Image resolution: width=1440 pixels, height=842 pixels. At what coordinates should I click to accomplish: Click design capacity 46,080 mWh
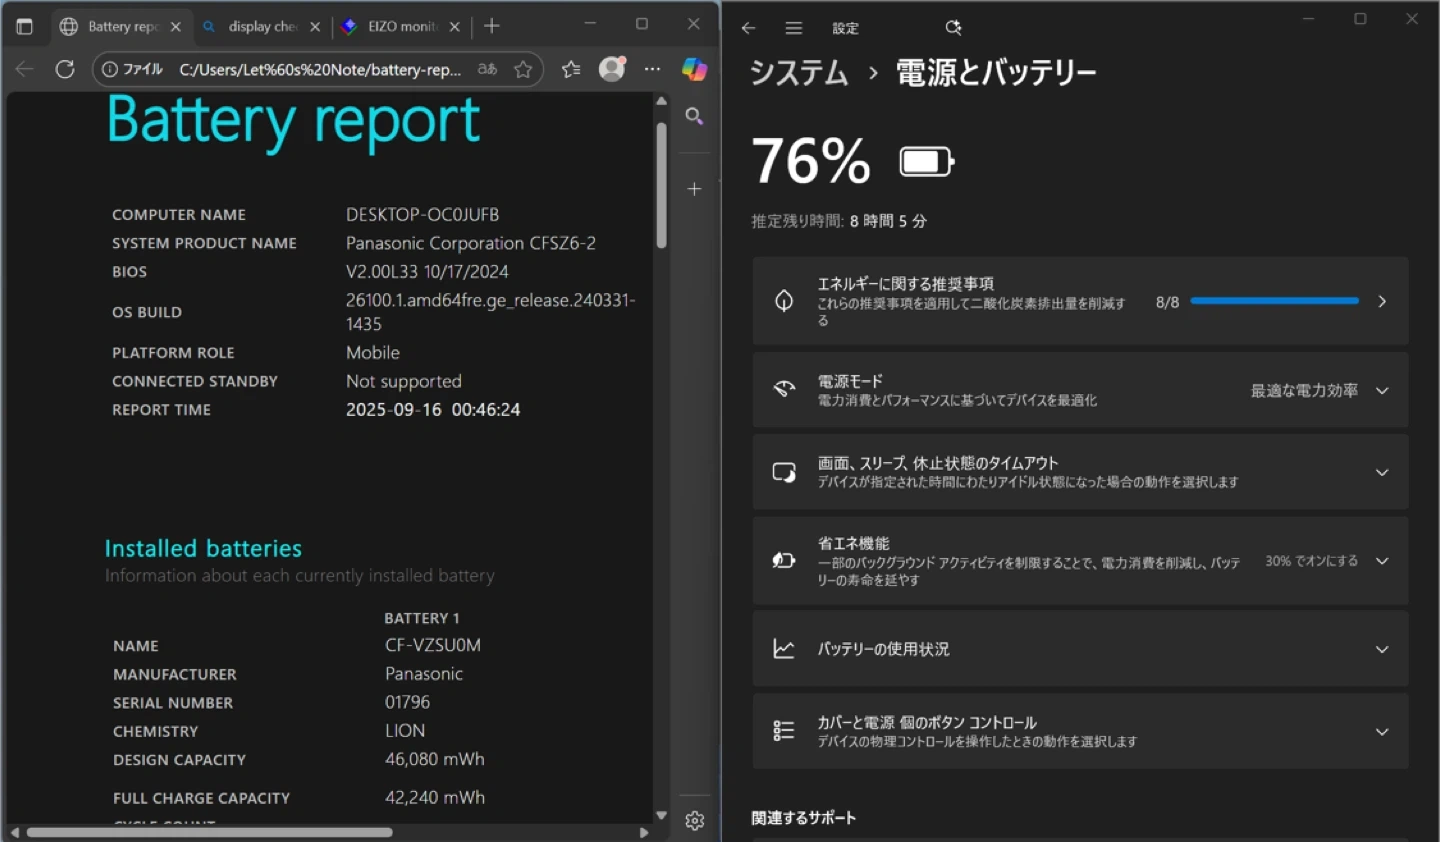[x=435, y=759]
